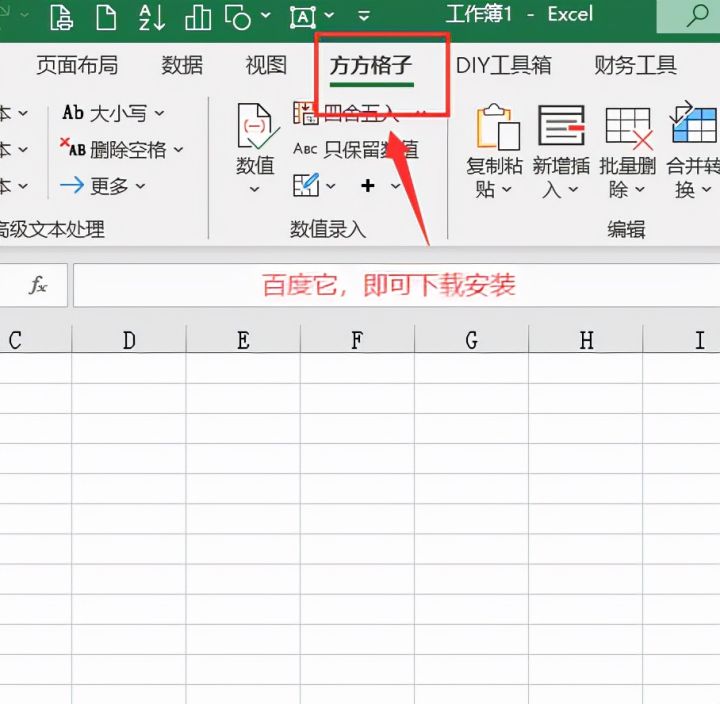Expand dropdown next to table pencil icon
Viewport: 720px width, 704px height.
coord(331,186)
